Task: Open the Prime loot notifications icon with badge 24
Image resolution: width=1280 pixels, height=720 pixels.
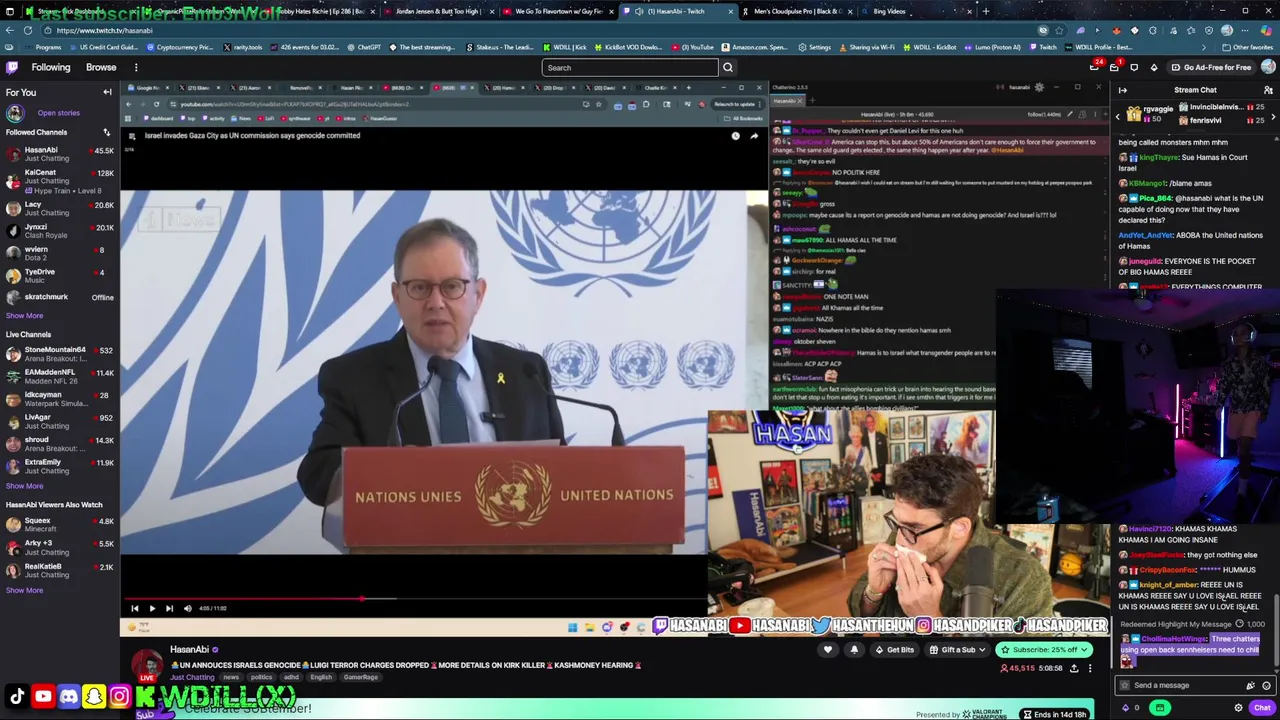Action: 1095,67
